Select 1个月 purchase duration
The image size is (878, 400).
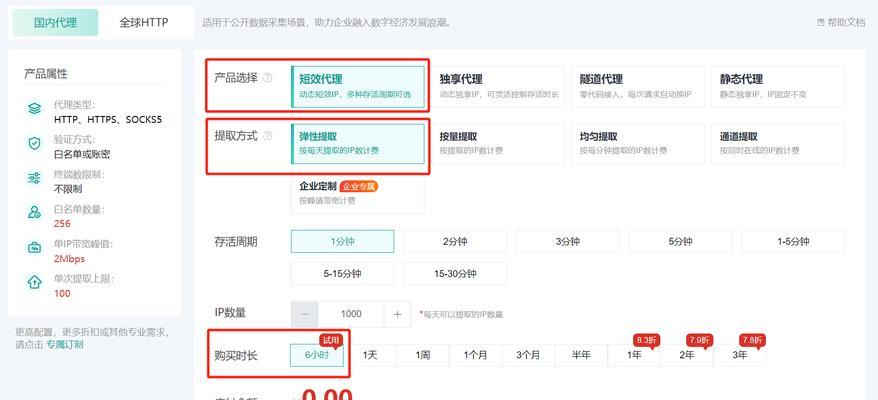click(x=475, y=355)
